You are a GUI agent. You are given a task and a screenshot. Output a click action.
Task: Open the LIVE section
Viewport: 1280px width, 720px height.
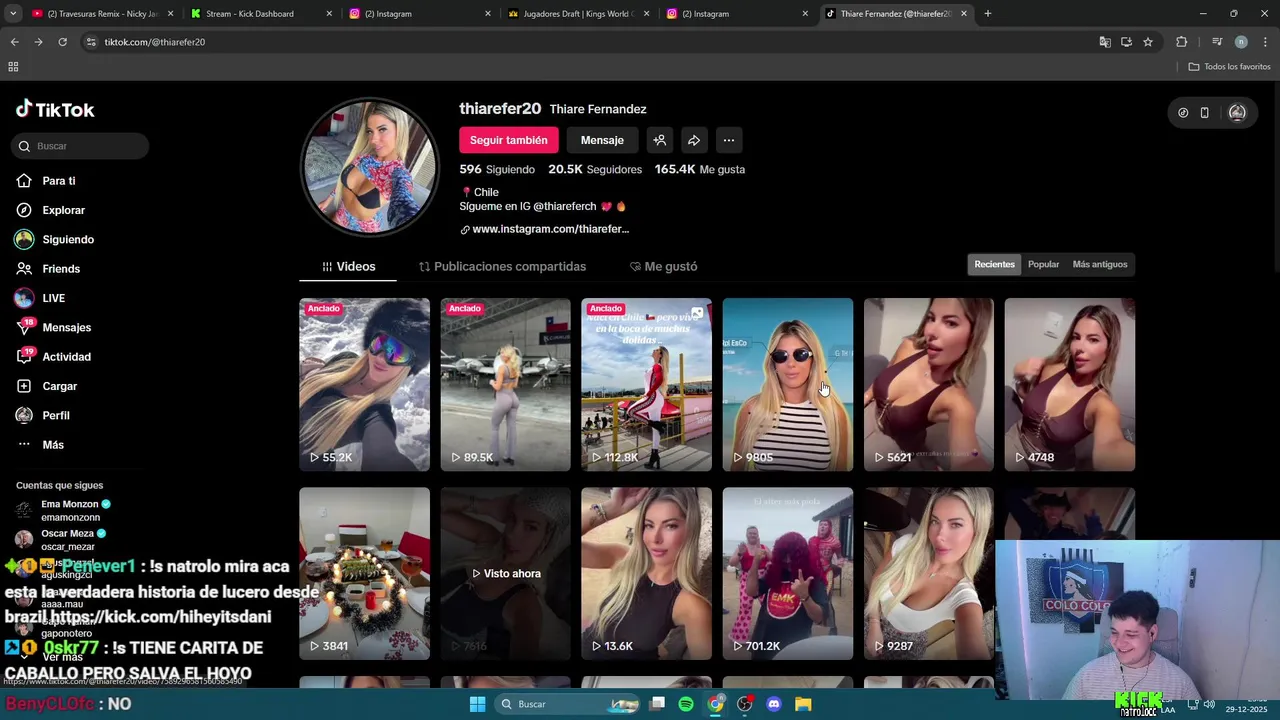tap(40, 298)
